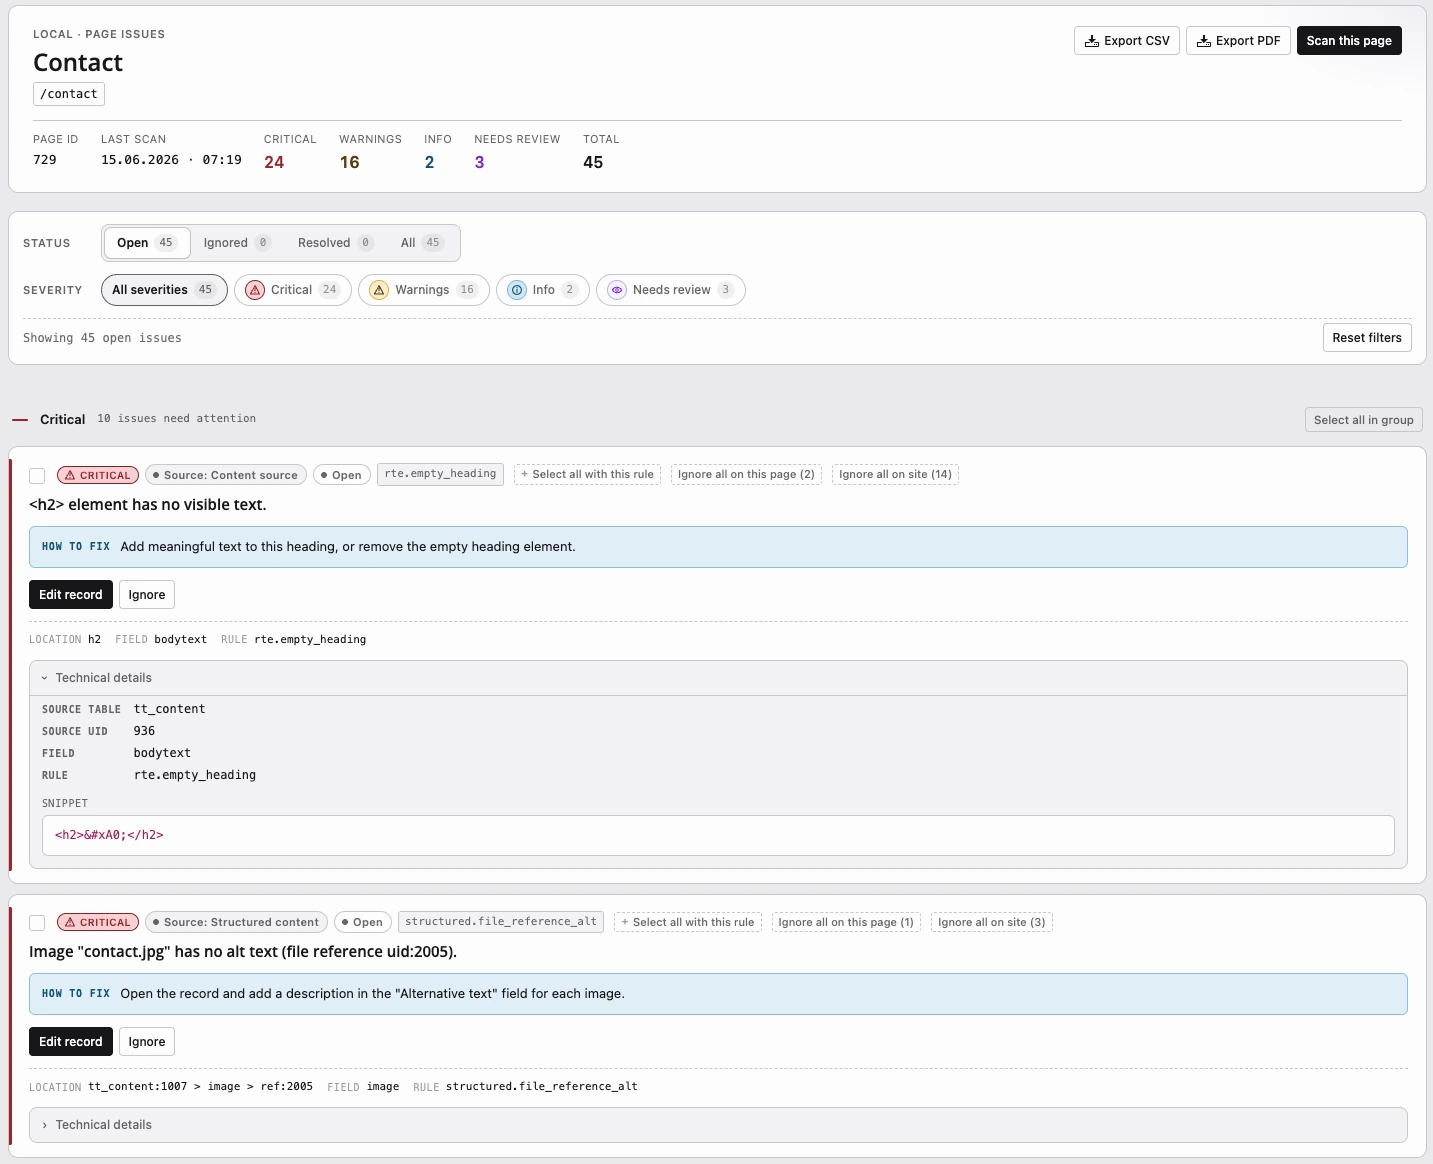
Task: Select all with rule structured.file_reference_alt
Action: pyautogui.click(x=688, y=922)
